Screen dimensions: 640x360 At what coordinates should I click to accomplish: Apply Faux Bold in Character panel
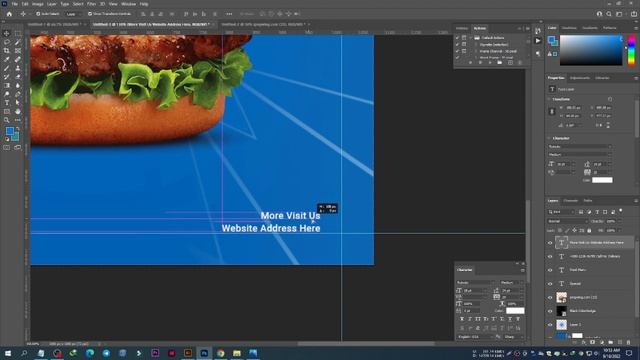(x=462, y=319)
